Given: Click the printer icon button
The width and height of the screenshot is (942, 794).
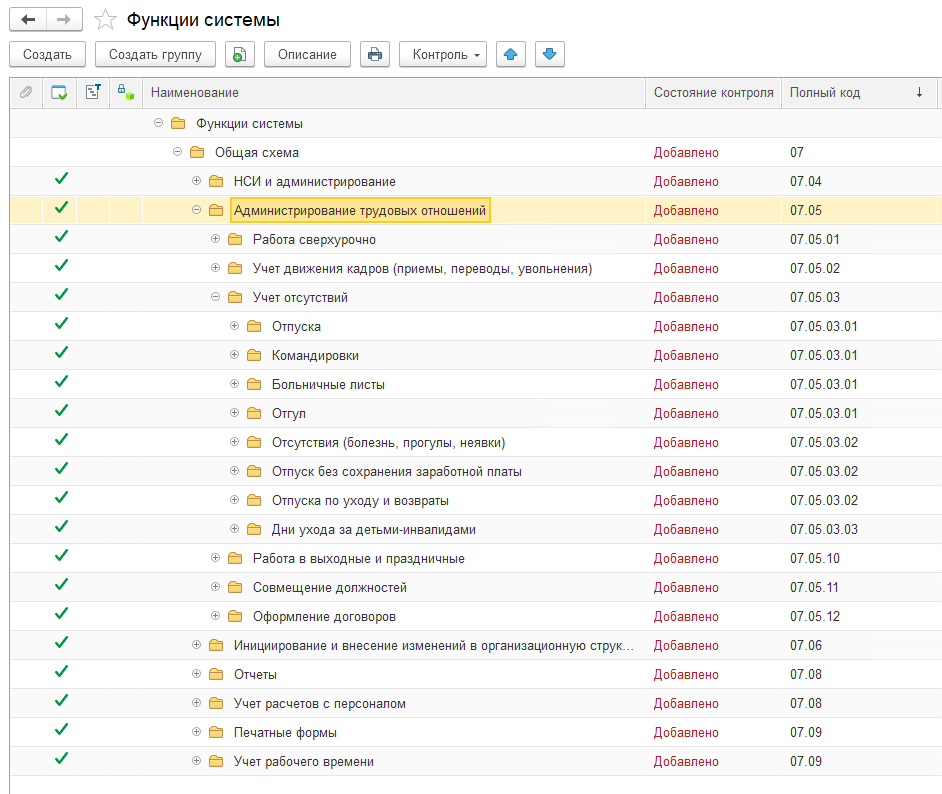Looking at the screenshot, I should [375, 54].
